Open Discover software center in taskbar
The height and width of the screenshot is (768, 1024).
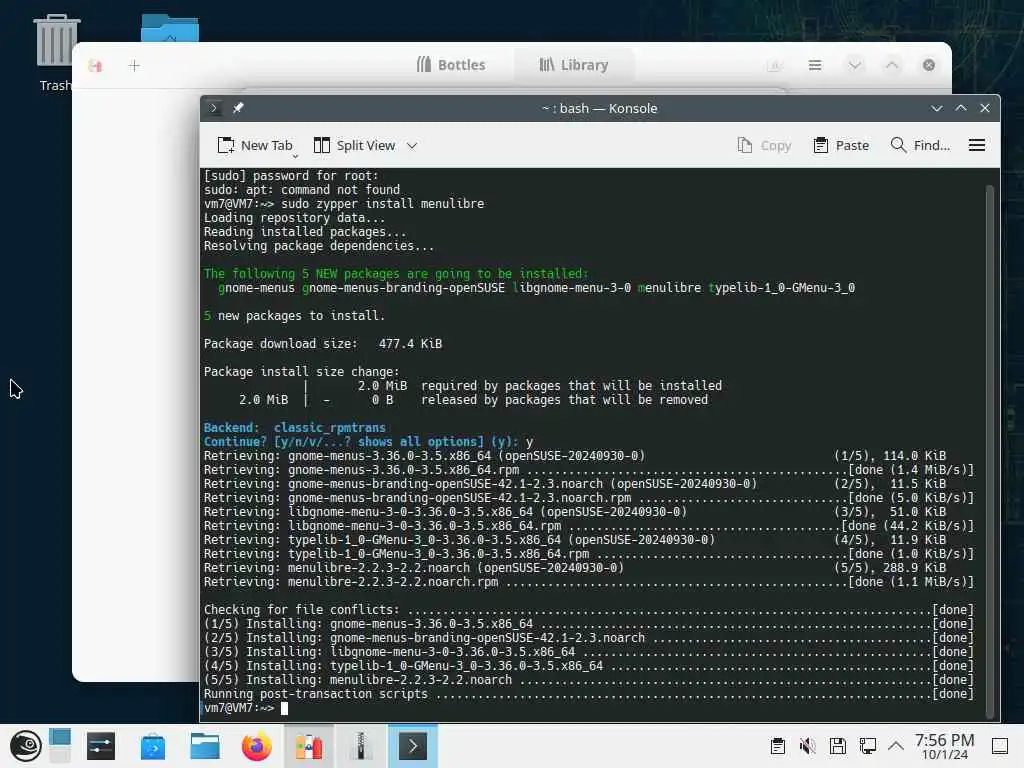pyautogui.click(x=153, y=746)
